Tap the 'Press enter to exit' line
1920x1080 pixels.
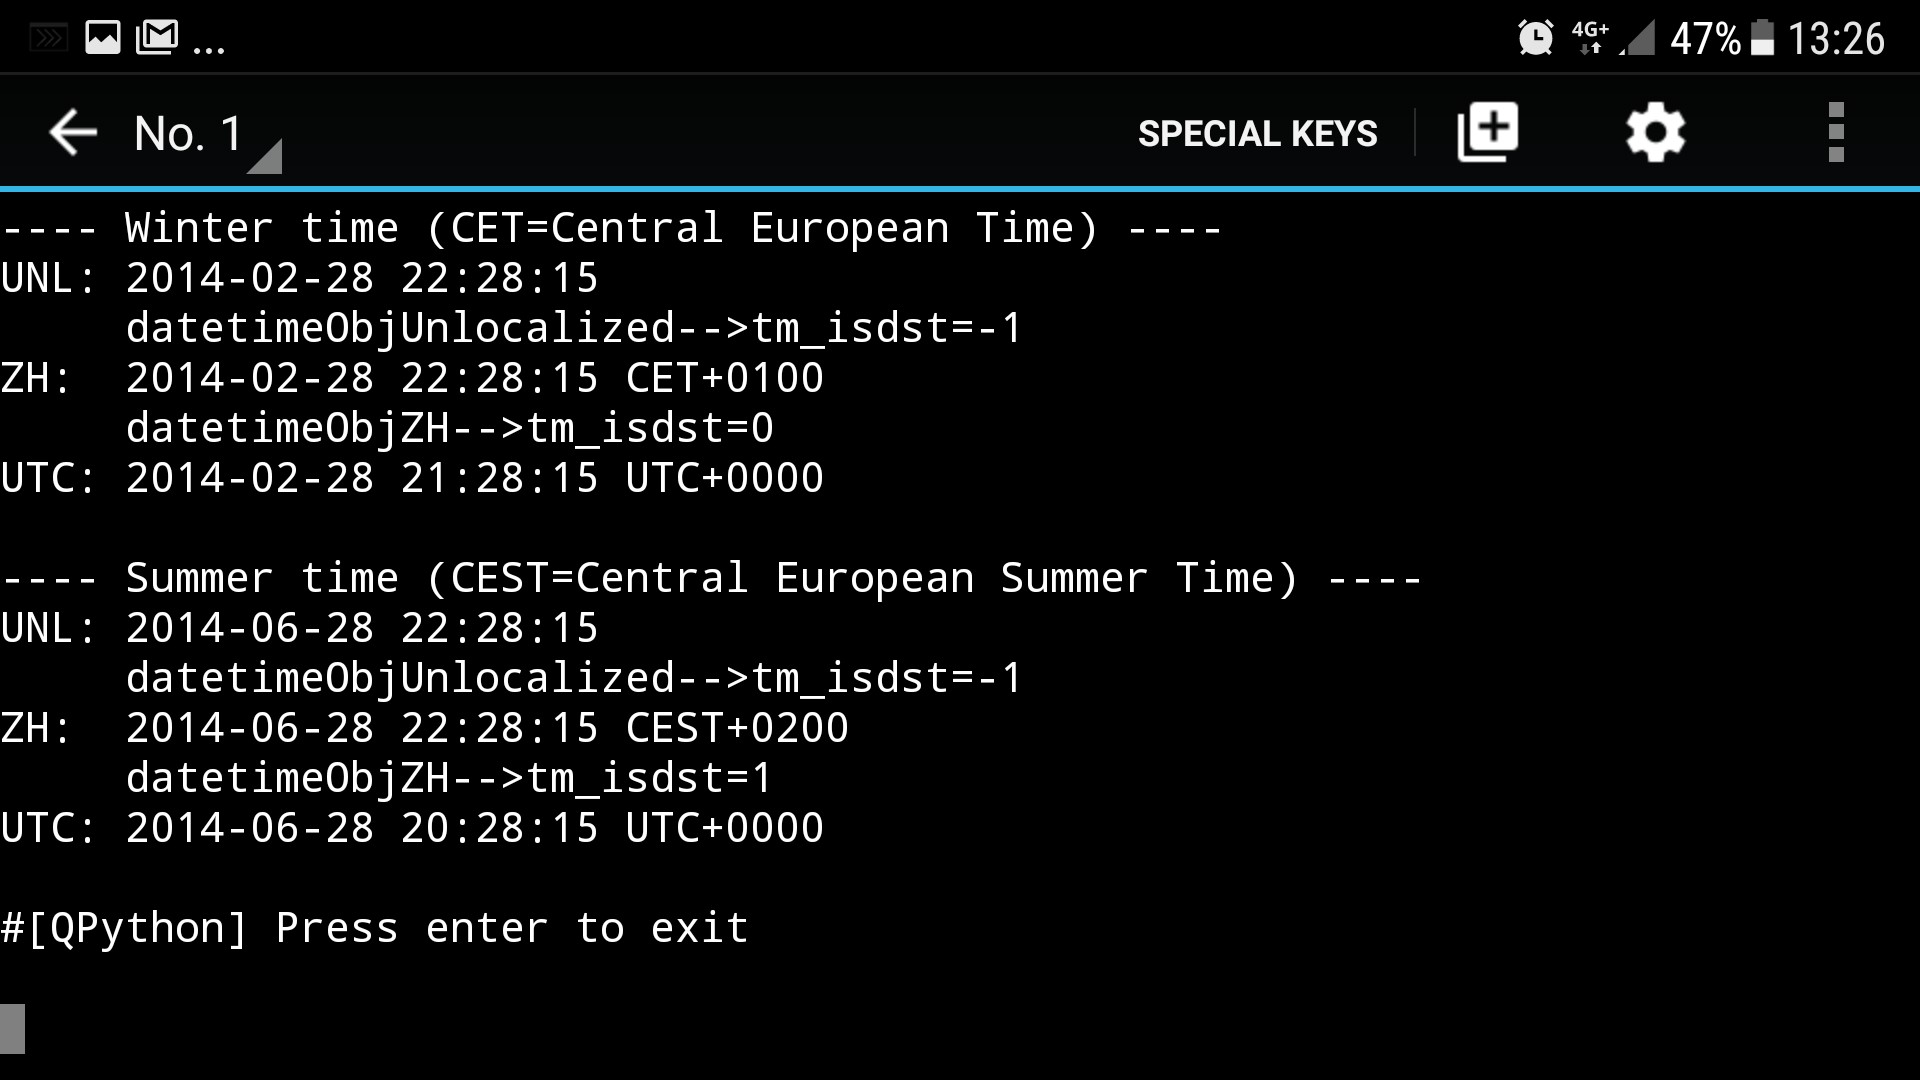(x=375, y=928)
